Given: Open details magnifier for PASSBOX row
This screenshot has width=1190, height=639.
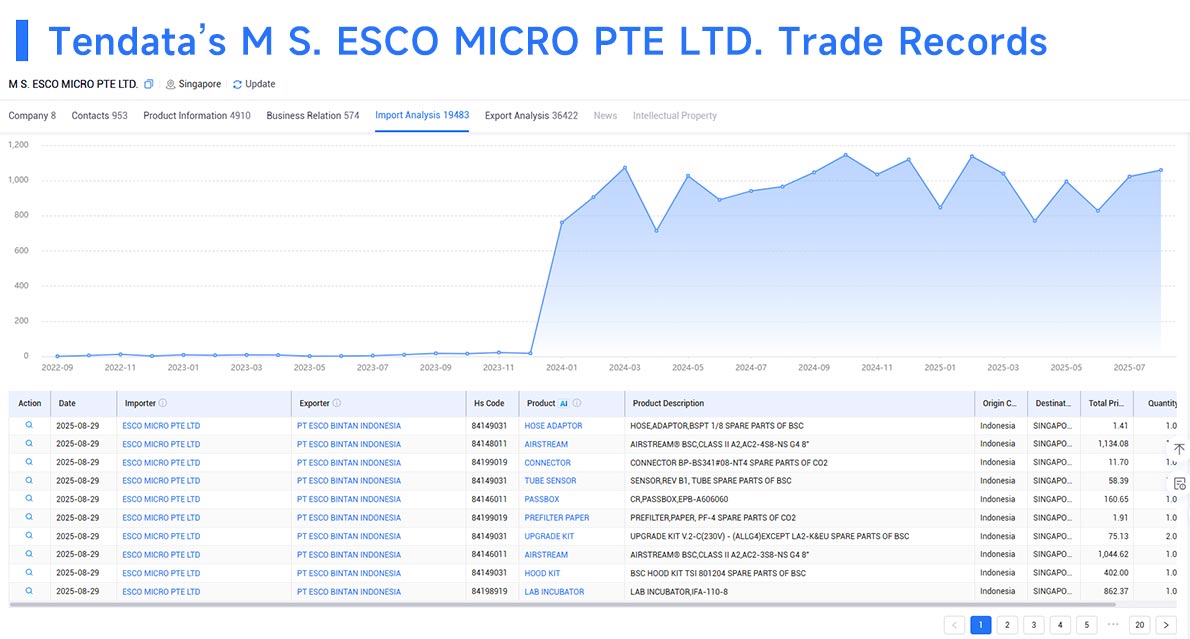Looking at the screenshot, I should pyautogui.click(x=29, y=499).
